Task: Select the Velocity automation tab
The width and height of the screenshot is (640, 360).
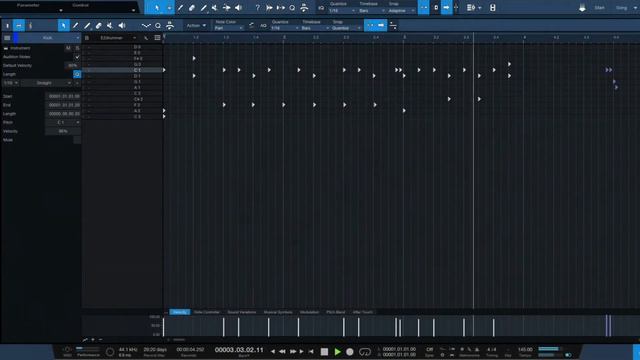Action: tap(180, 312)
